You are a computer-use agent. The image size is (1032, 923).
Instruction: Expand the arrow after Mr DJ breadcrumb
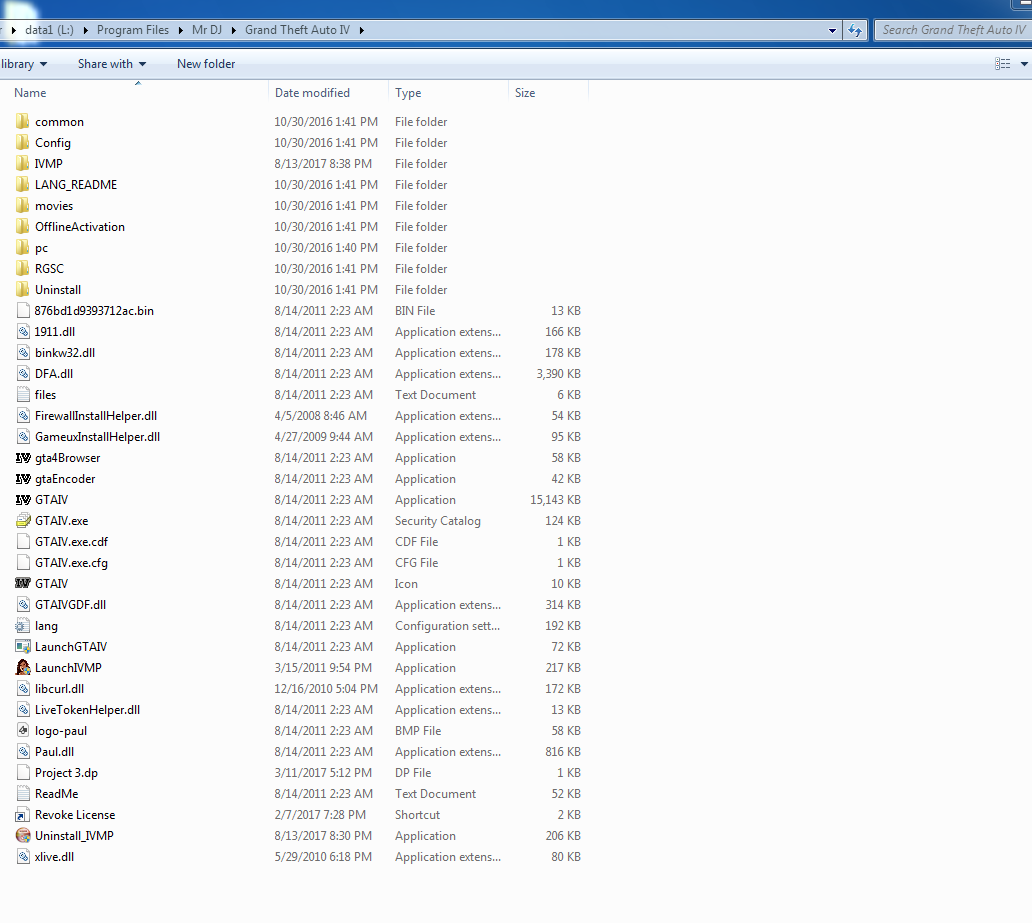(233, 30)
